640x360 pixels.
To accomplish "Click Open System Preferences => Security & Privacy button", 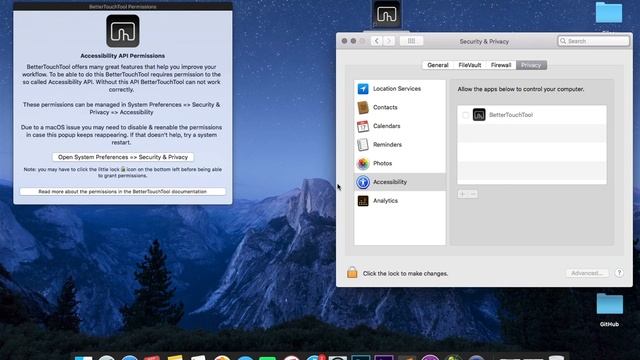I will pyautogui.click(x=123, y=157).
